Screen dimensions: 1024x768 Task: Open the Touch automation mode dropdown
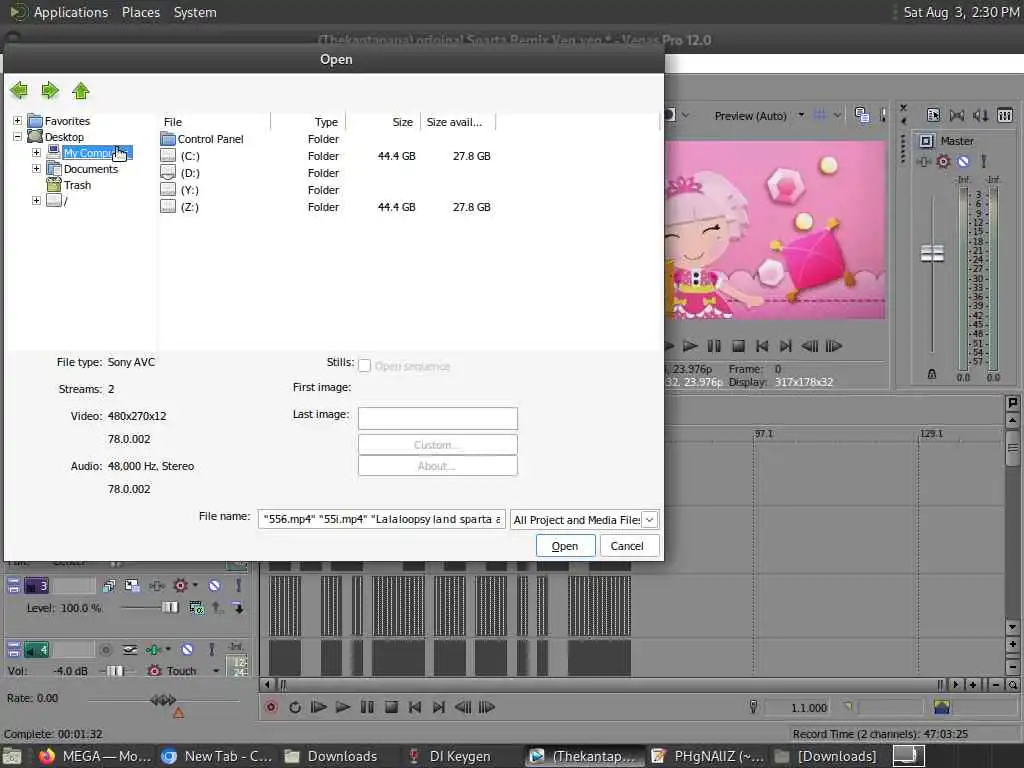[216, 671]
